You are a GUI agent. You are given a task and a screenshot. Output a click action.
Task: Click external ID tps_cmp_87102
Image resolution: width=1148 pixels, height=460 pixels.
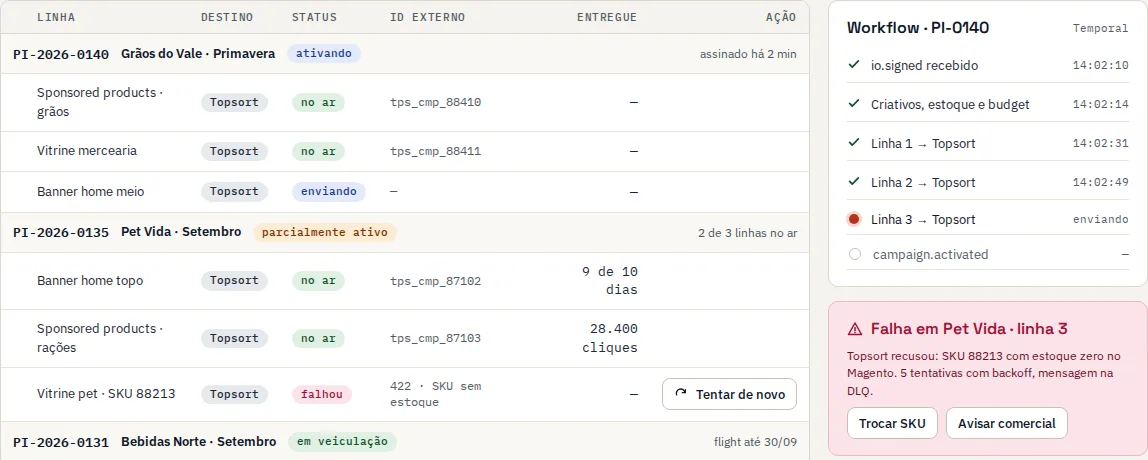pos(436,281)
